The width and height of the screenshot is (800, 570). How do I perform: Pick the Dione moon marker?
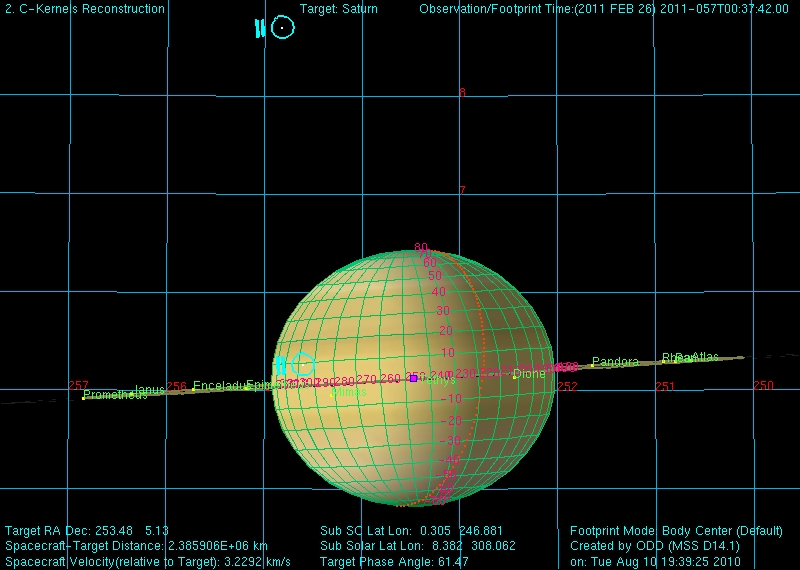point(514,377)
